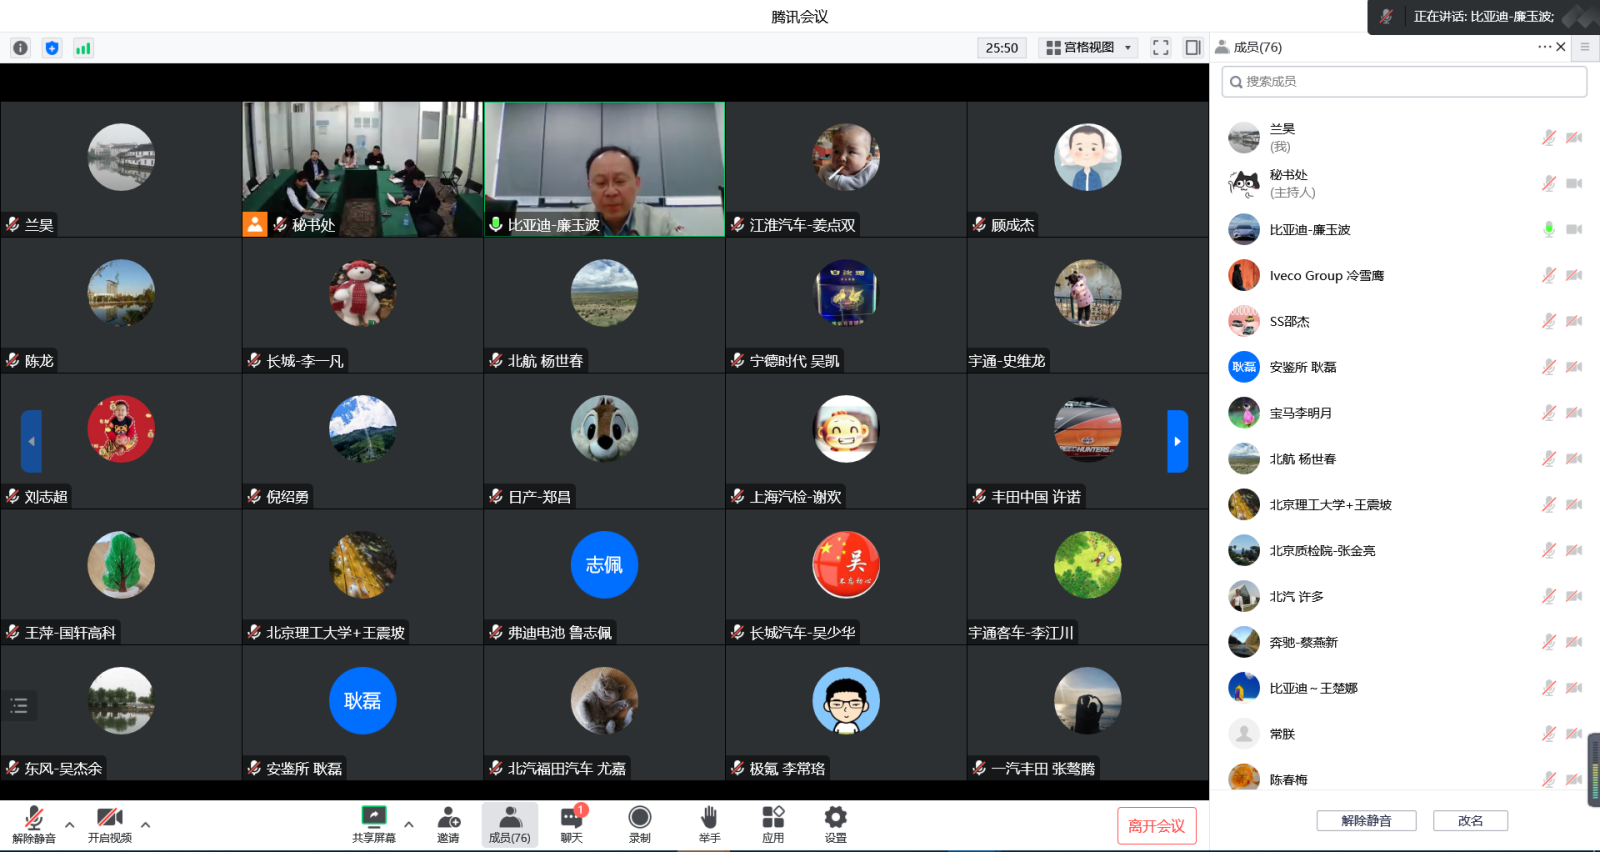Start recording with the 录制 icon
Viewport: 1600px width, 852px height.
640,824
